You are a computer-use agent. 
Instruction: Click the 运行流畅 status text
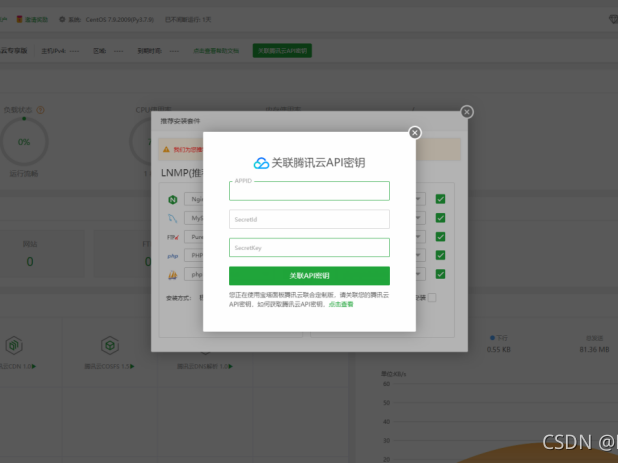(24, 174)
